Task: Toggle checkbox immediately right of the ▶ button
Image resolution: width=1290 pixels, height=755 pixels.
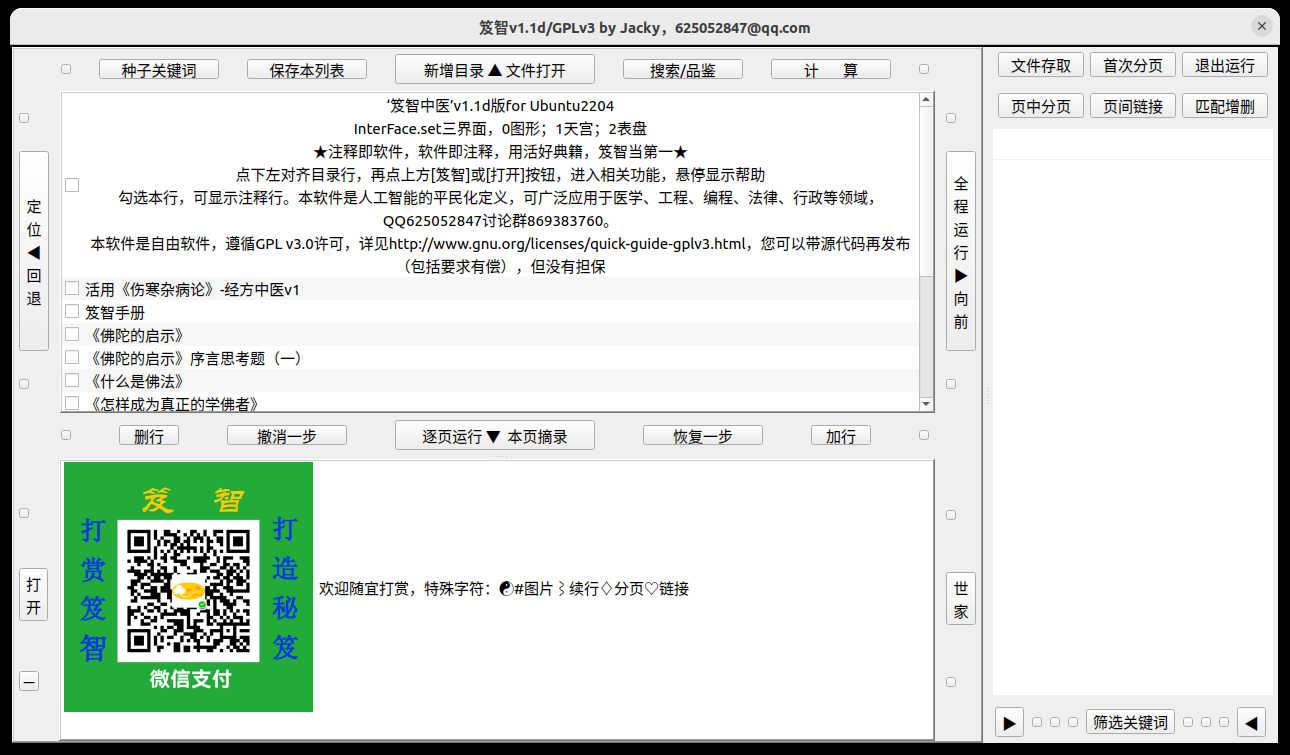Action: 1037,722
